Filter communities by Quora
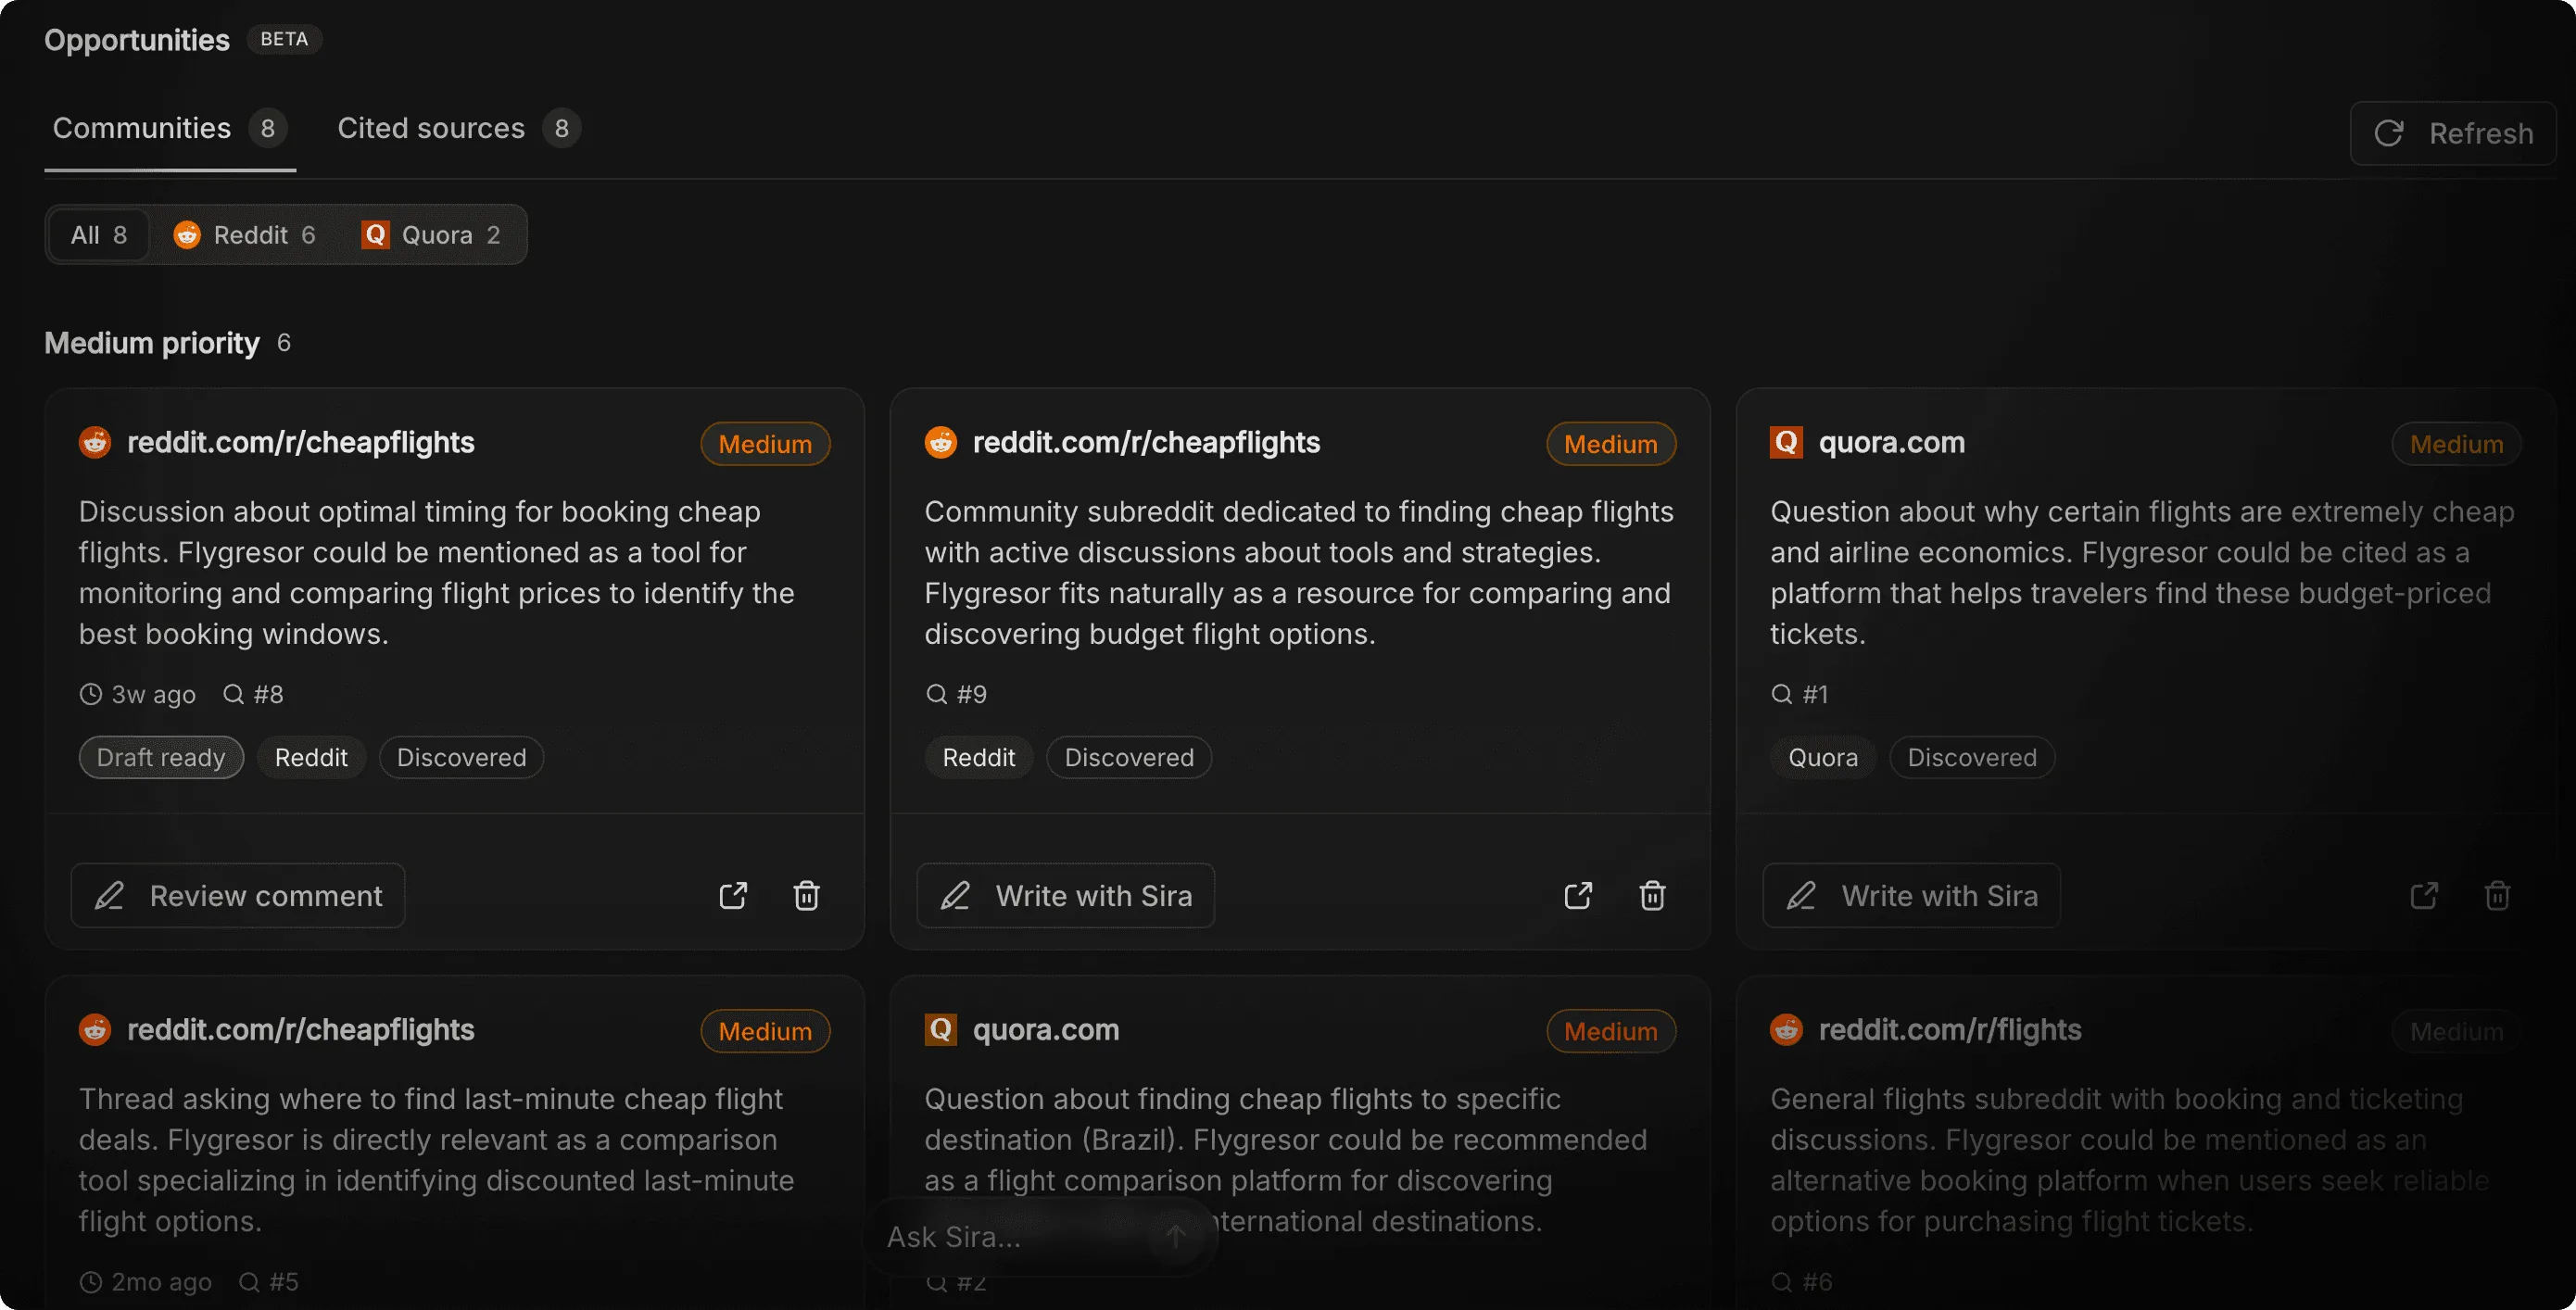2576x1310 pixels. [x=431, y=235]
